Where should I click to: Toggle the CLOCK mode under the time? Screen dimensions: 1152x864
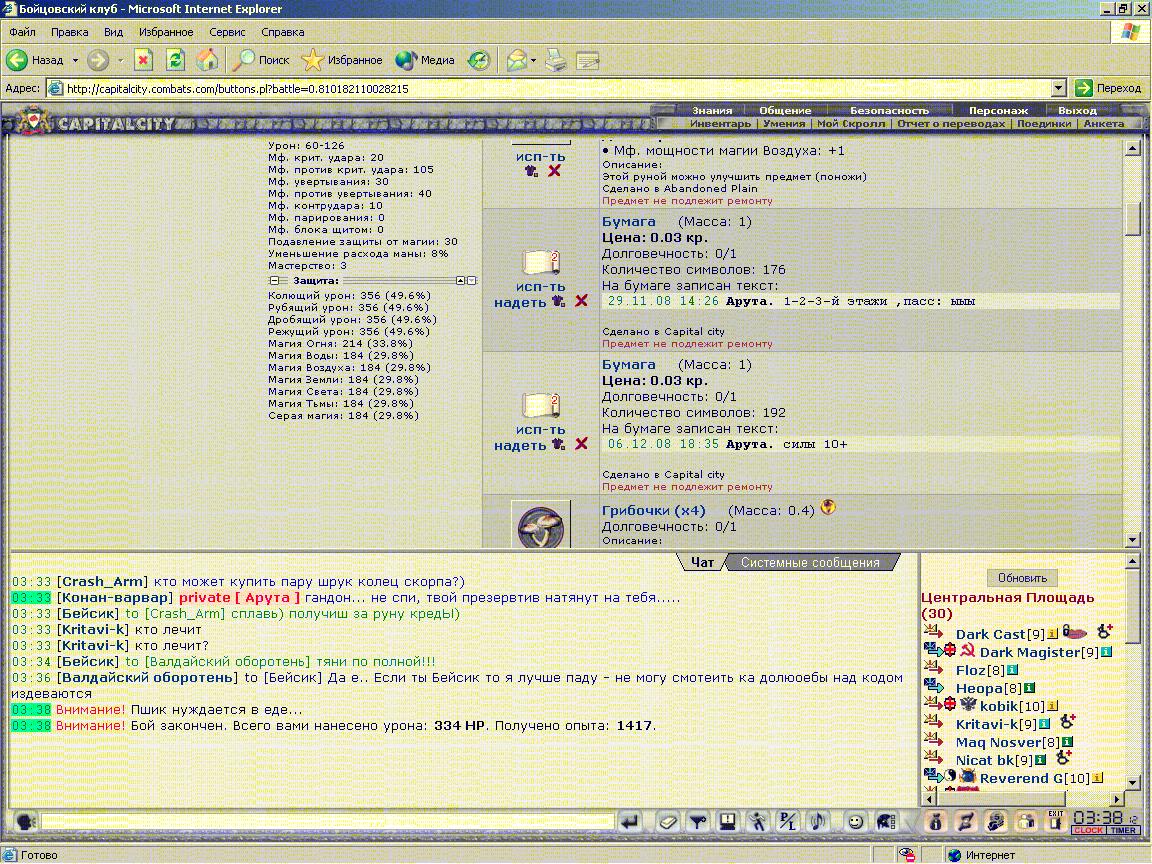point(1088,830)
